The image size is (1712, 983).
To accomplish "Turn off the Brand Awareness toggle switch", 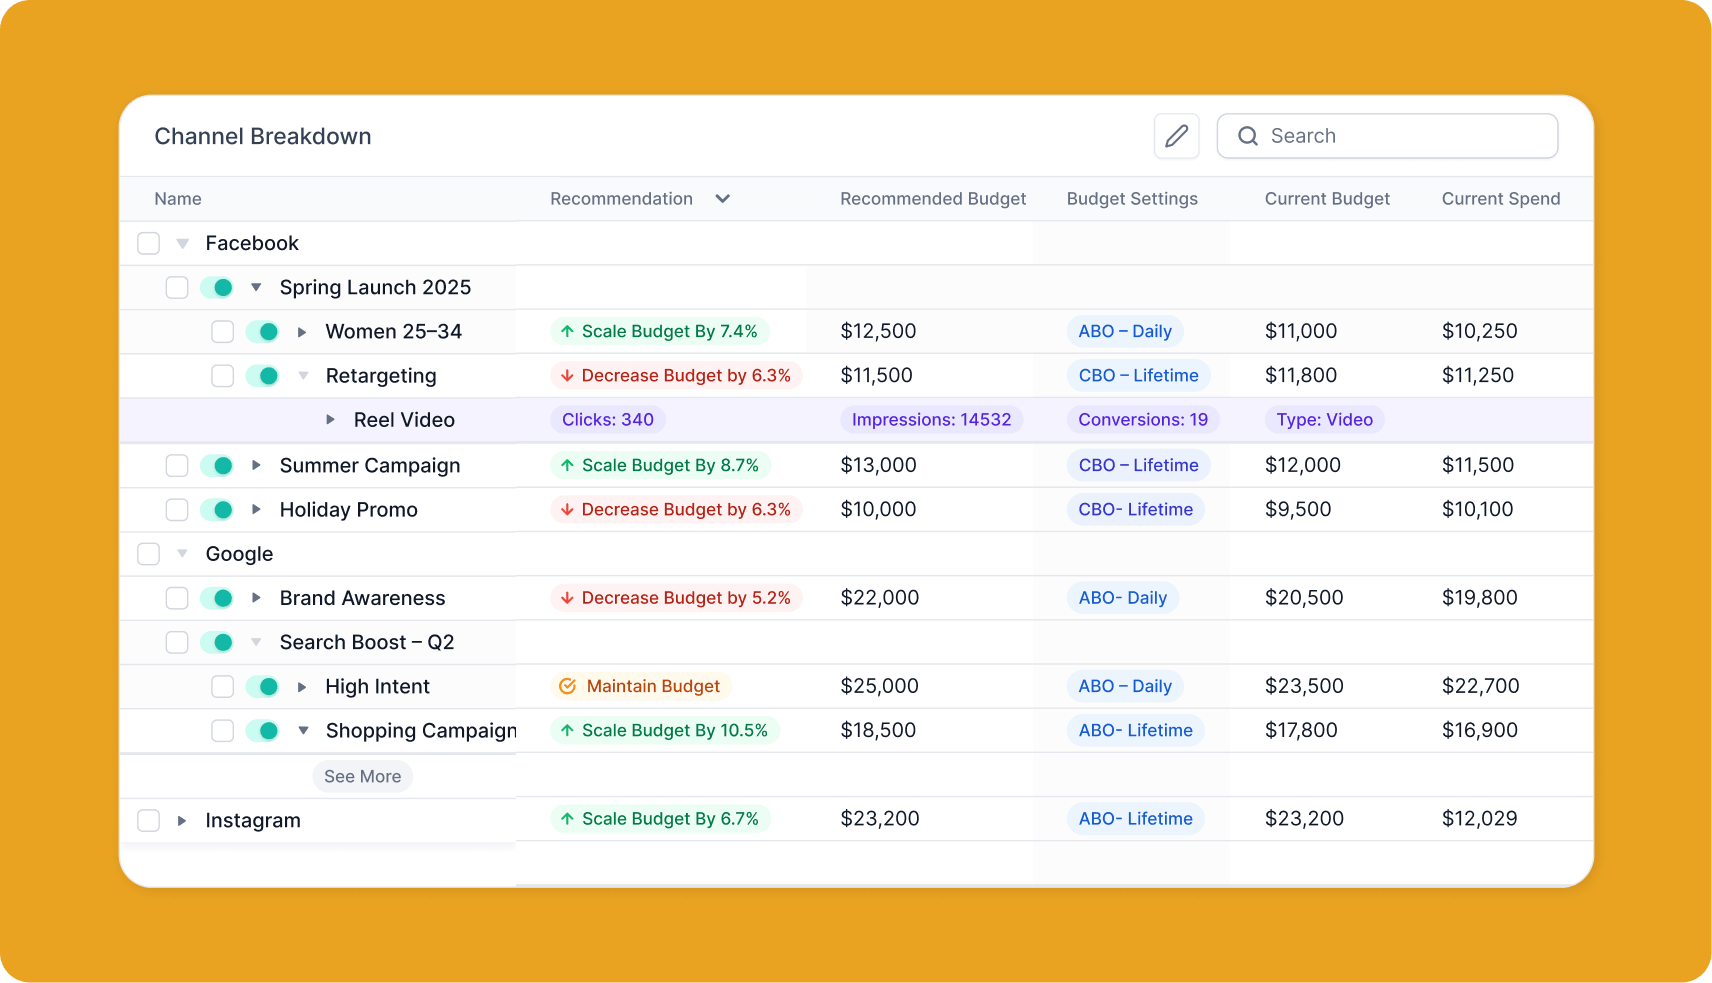I will (217, 598).
